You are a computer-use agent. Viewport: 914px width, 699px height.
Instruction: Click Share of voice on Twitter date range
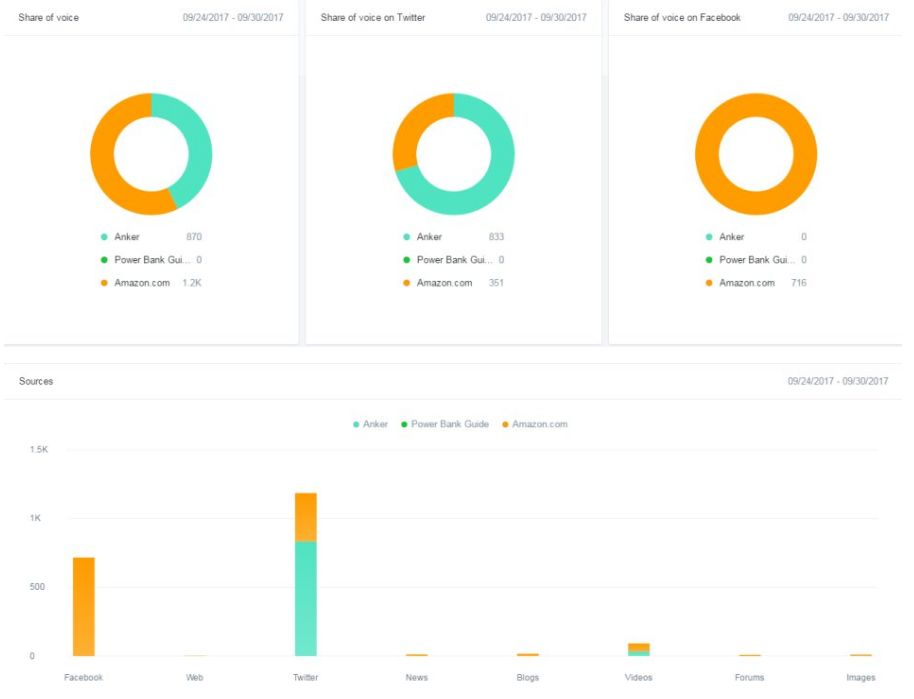(x=536, y=17)
